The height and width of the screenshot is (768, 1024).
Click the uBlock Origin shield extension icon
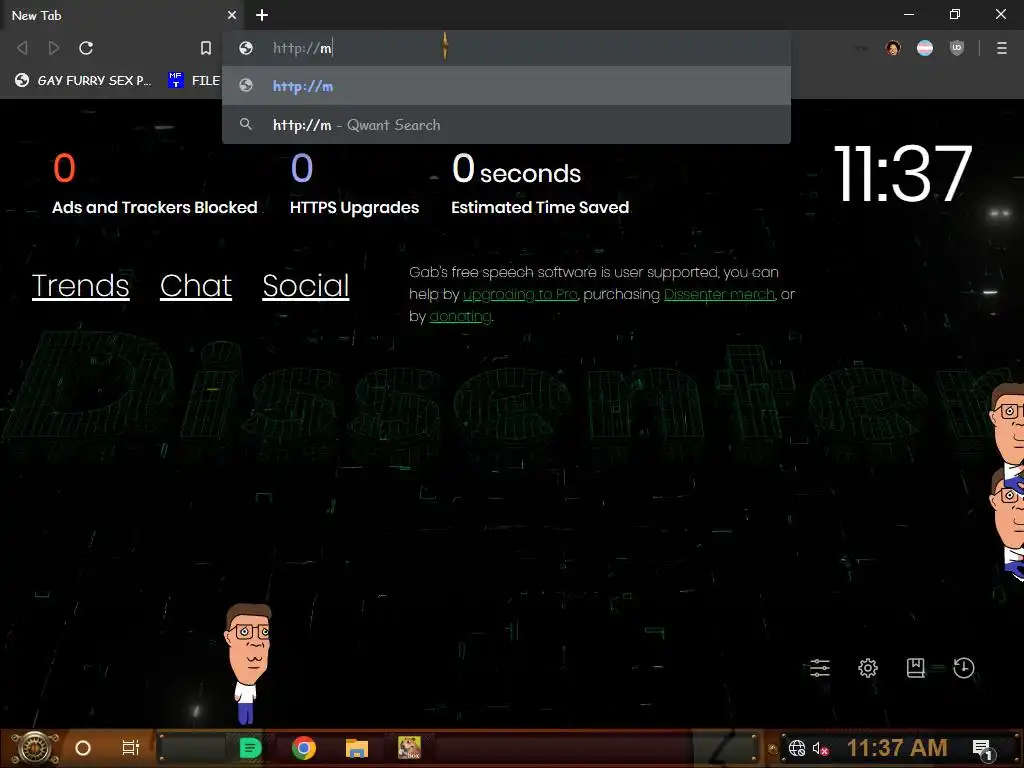coord(957,48)
